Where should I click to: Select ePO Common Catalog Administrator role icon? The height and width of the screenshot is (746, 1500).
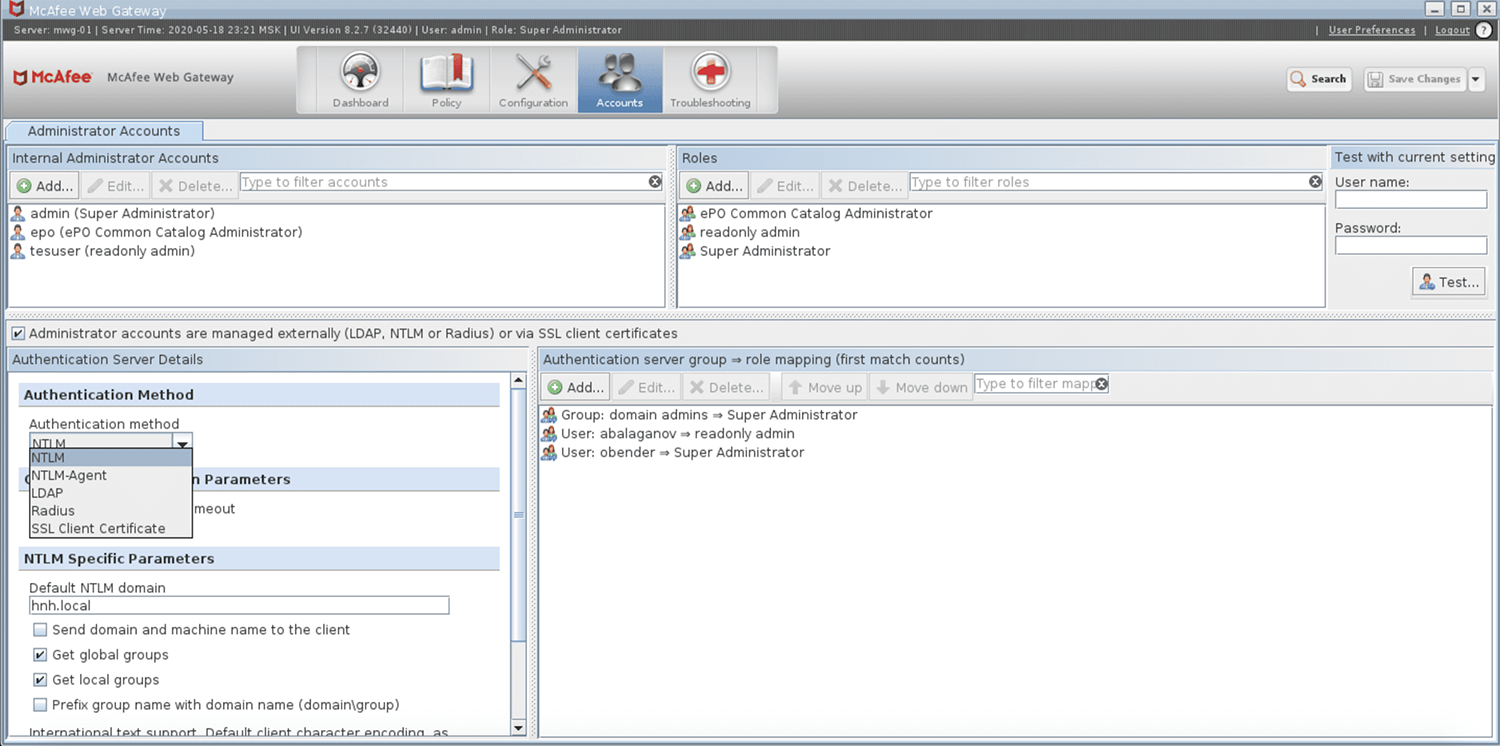tap(688, 214)
